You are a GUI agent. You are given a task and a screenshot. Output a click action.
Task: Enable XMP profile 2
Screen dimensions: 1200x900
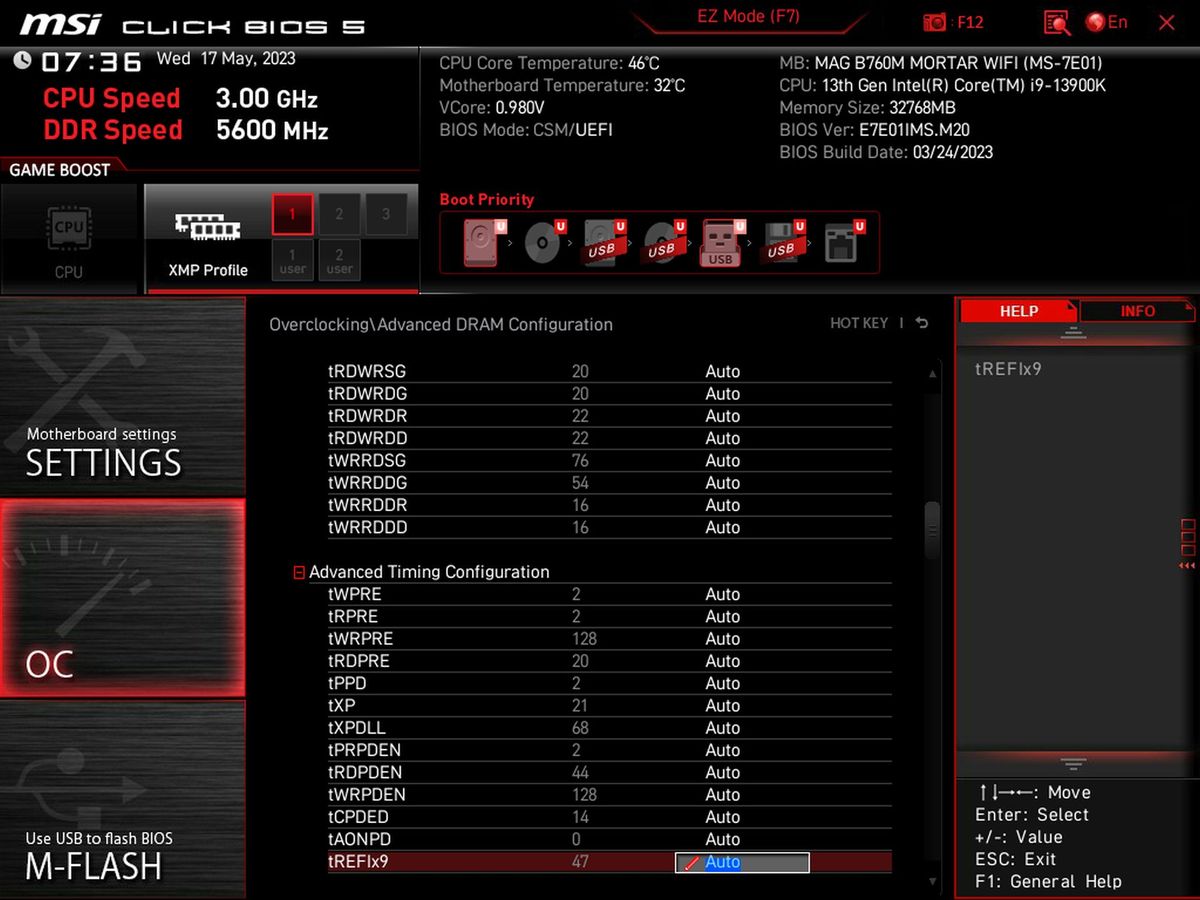[340, 214]
